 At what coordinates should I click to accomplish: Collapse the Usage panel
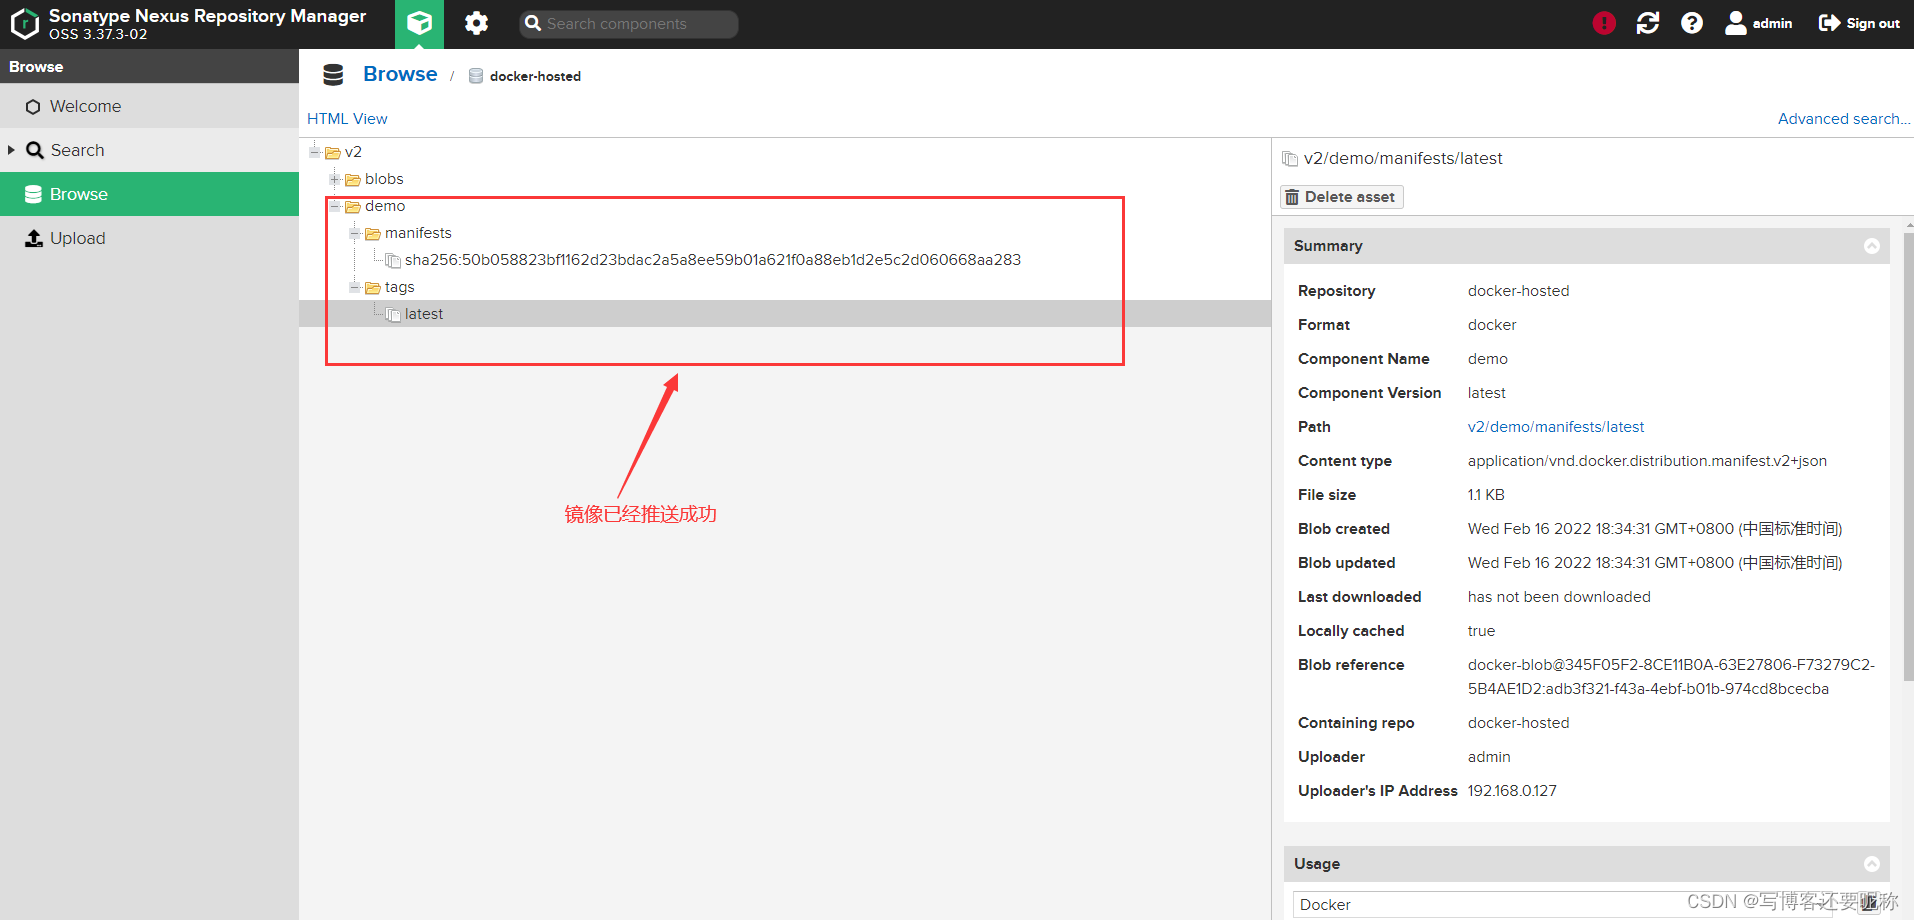[x=1872, y=864]
